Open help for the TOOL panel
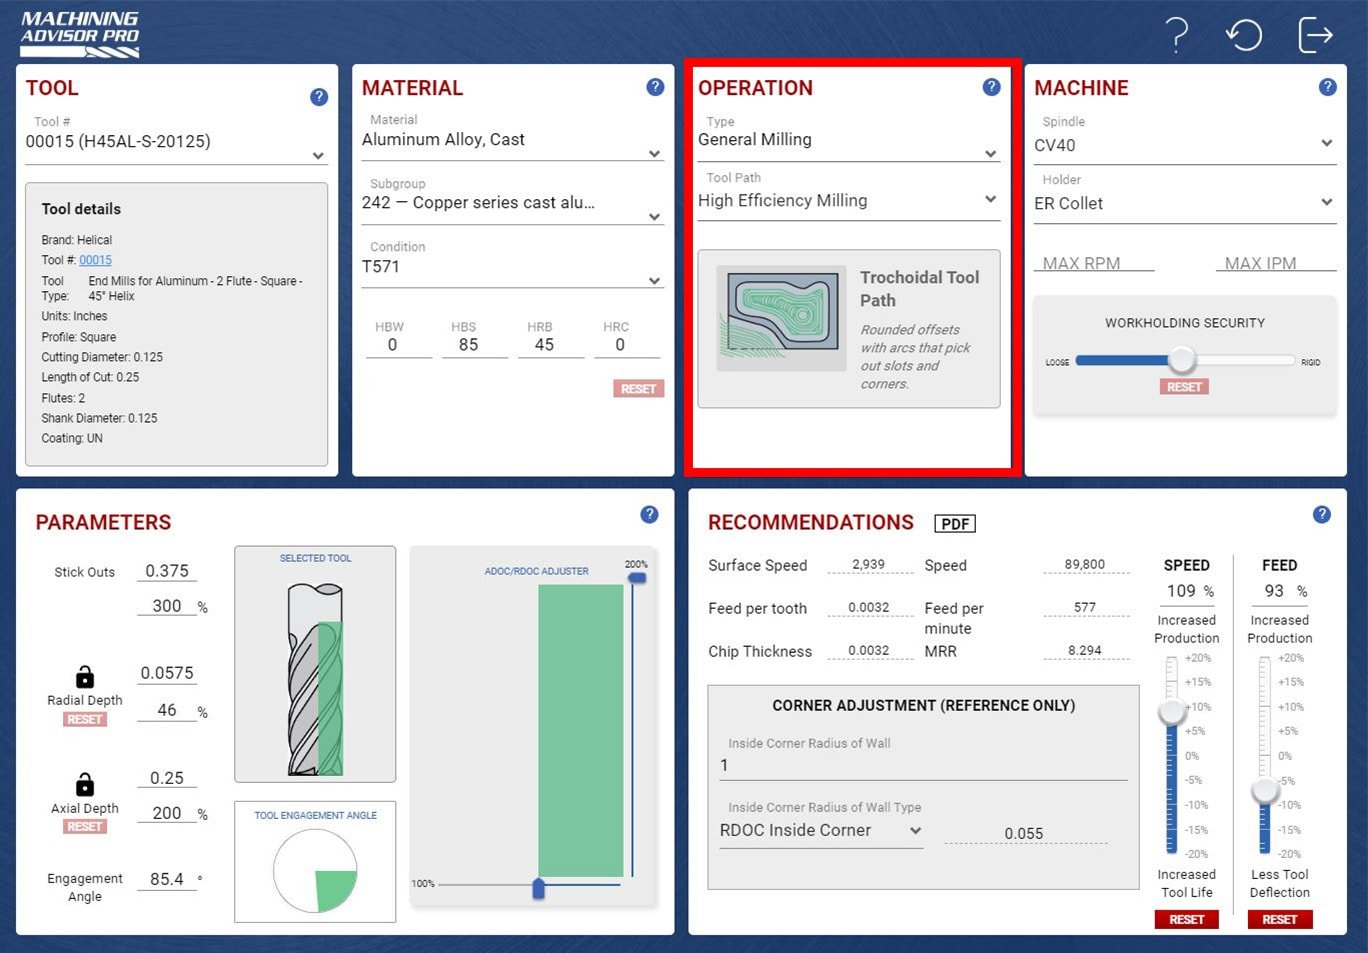1368x953 pixels. tap(319, 97)
